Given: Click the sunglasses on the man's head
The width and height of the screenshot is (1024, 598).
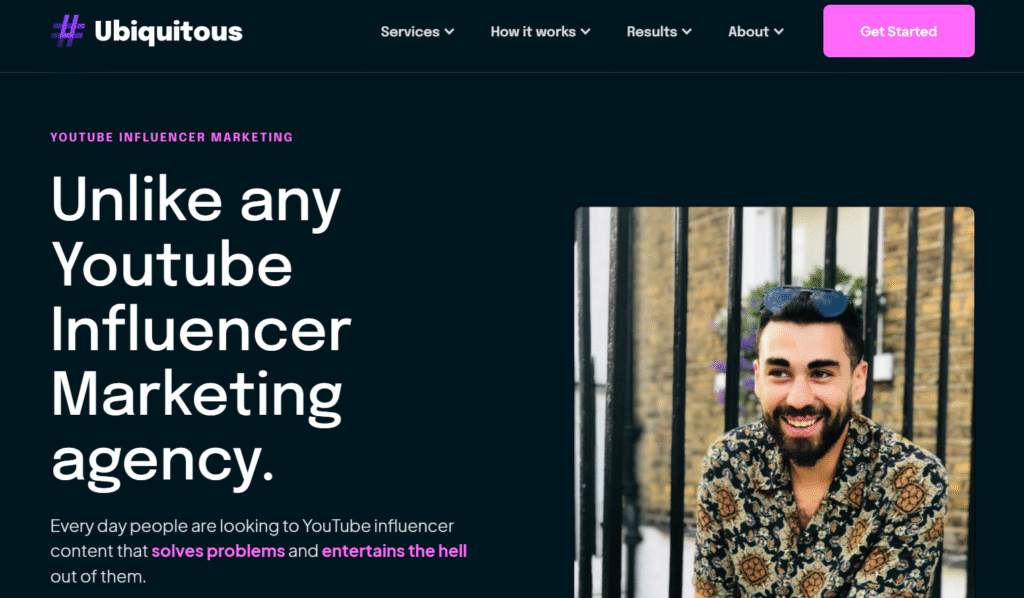Looking at the screenshot, I should point(806,300).
